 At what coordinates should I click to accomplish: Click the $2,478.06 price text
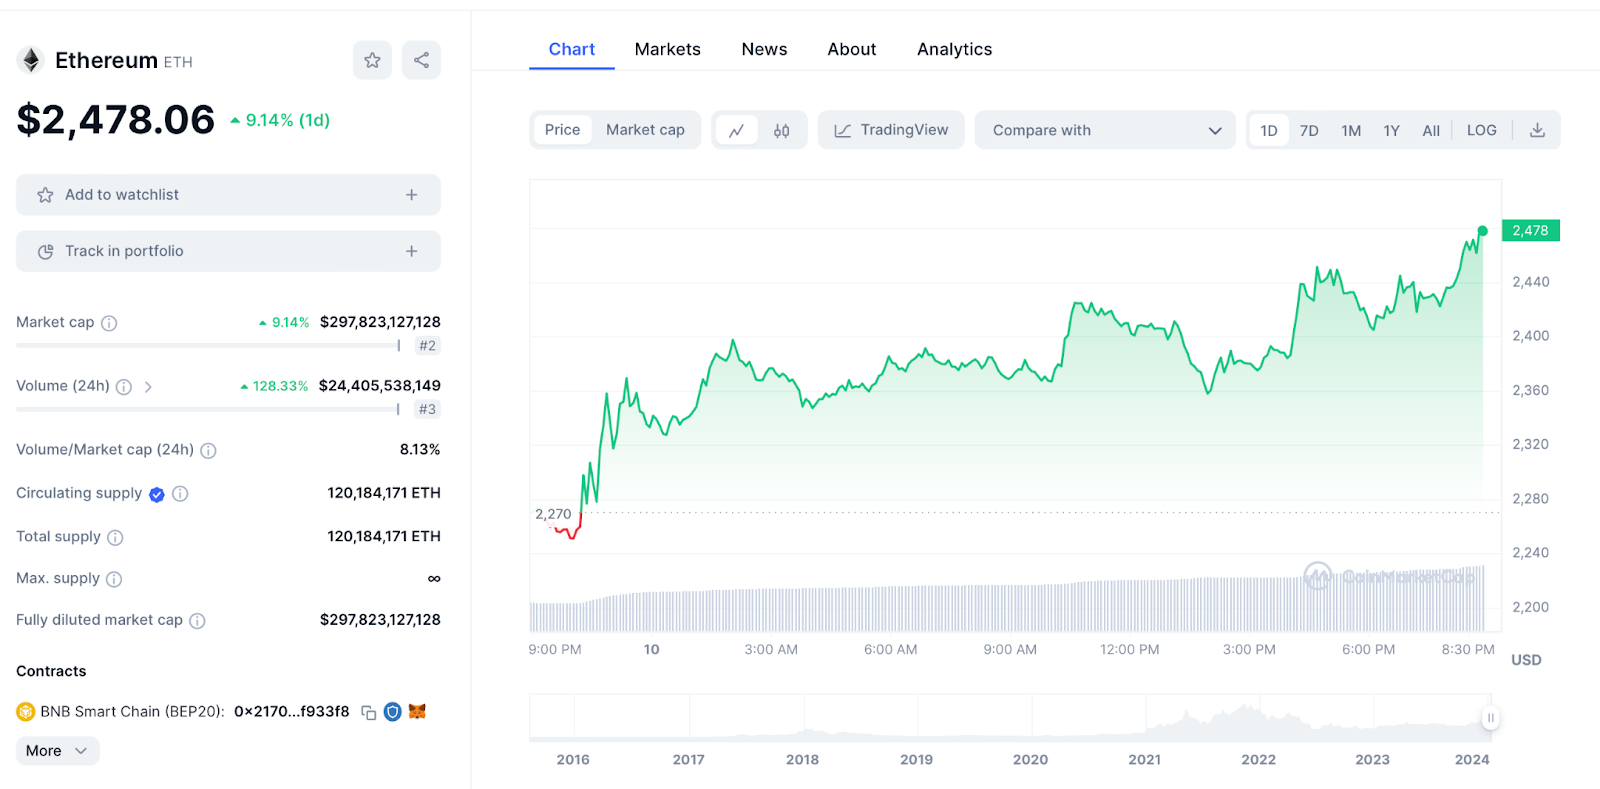click(x=115, y=120)
